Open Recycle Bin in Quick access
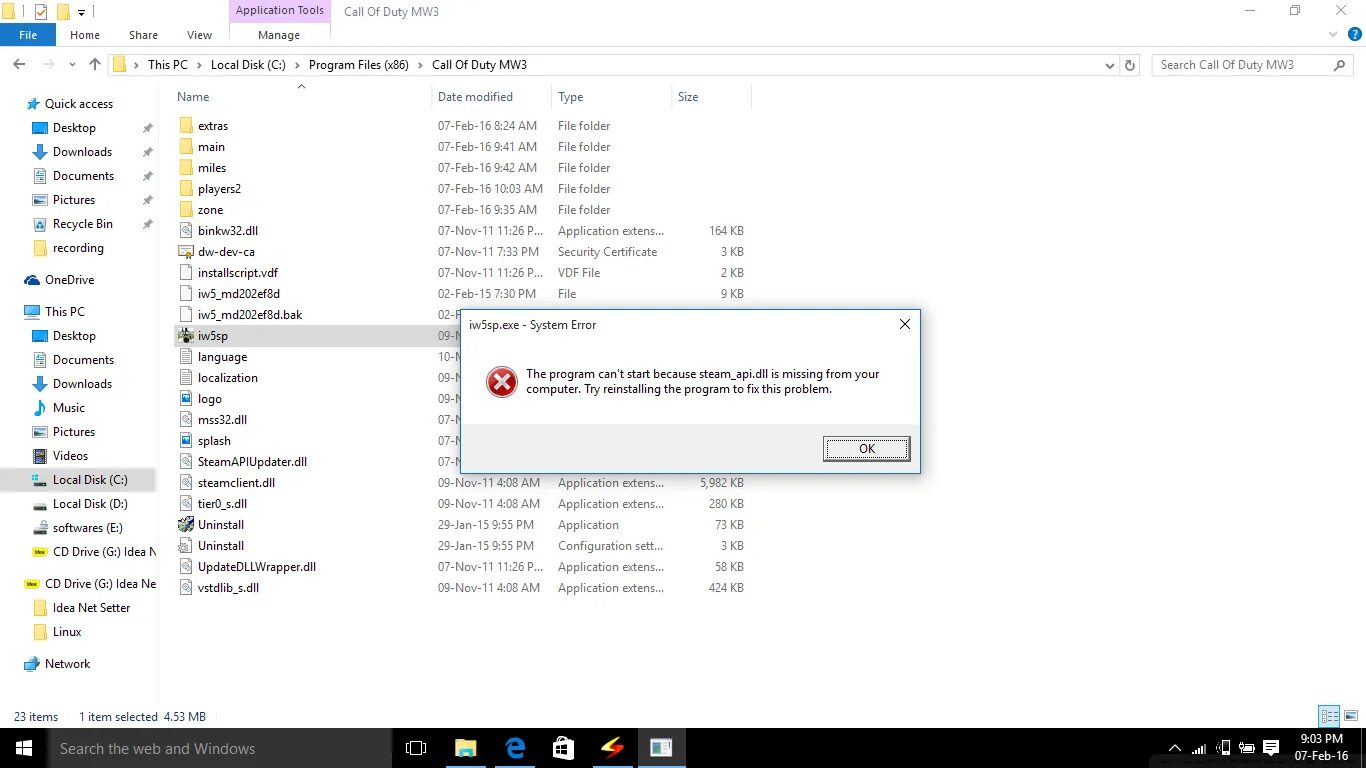1366x768 pixels. (83, 224)
